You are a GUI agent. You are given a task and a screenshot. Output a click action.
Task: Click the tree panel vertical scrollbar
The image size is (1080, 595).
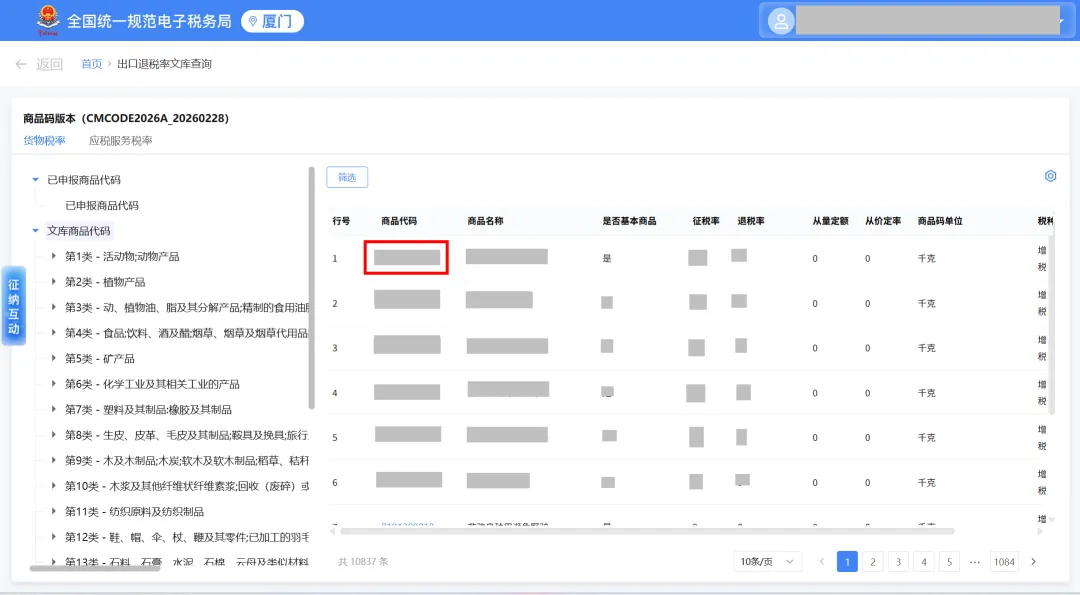pyautogui.click(x=312, y=287)
